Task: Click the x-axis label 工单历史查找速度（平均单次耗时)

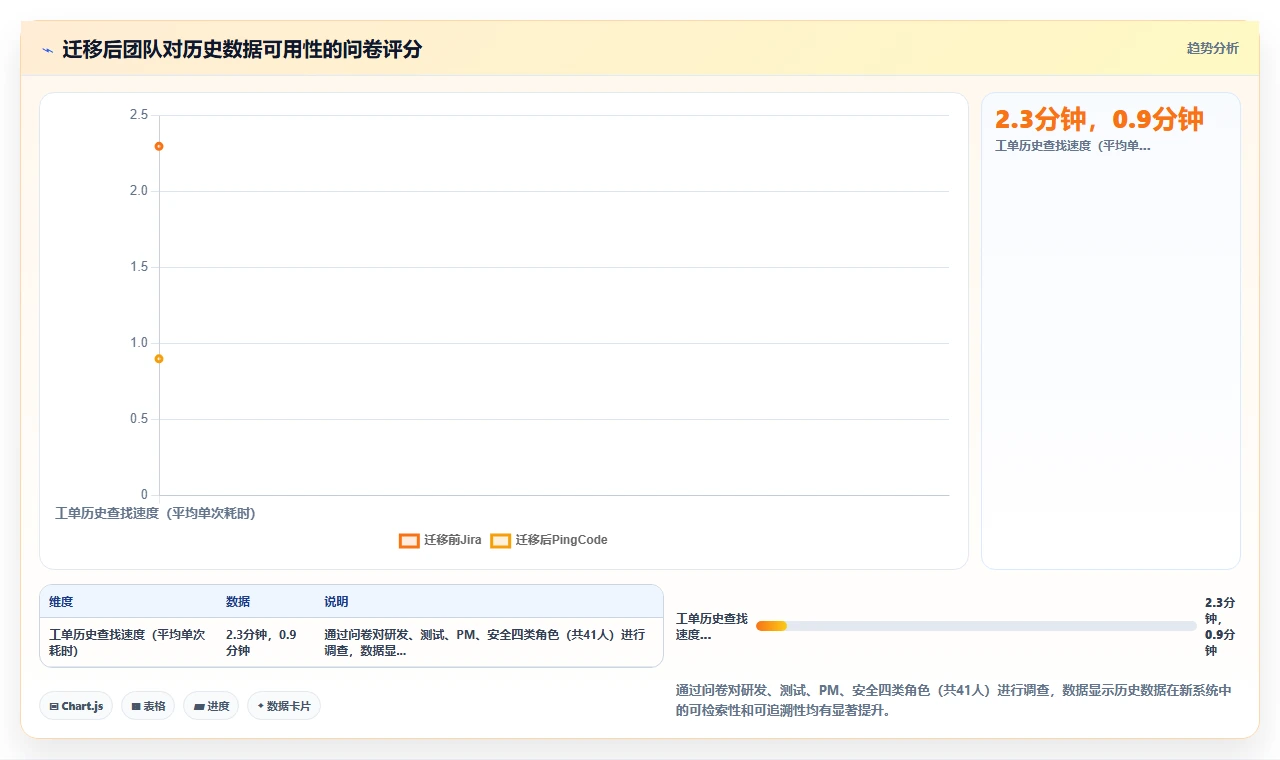Action: point(155,513)
